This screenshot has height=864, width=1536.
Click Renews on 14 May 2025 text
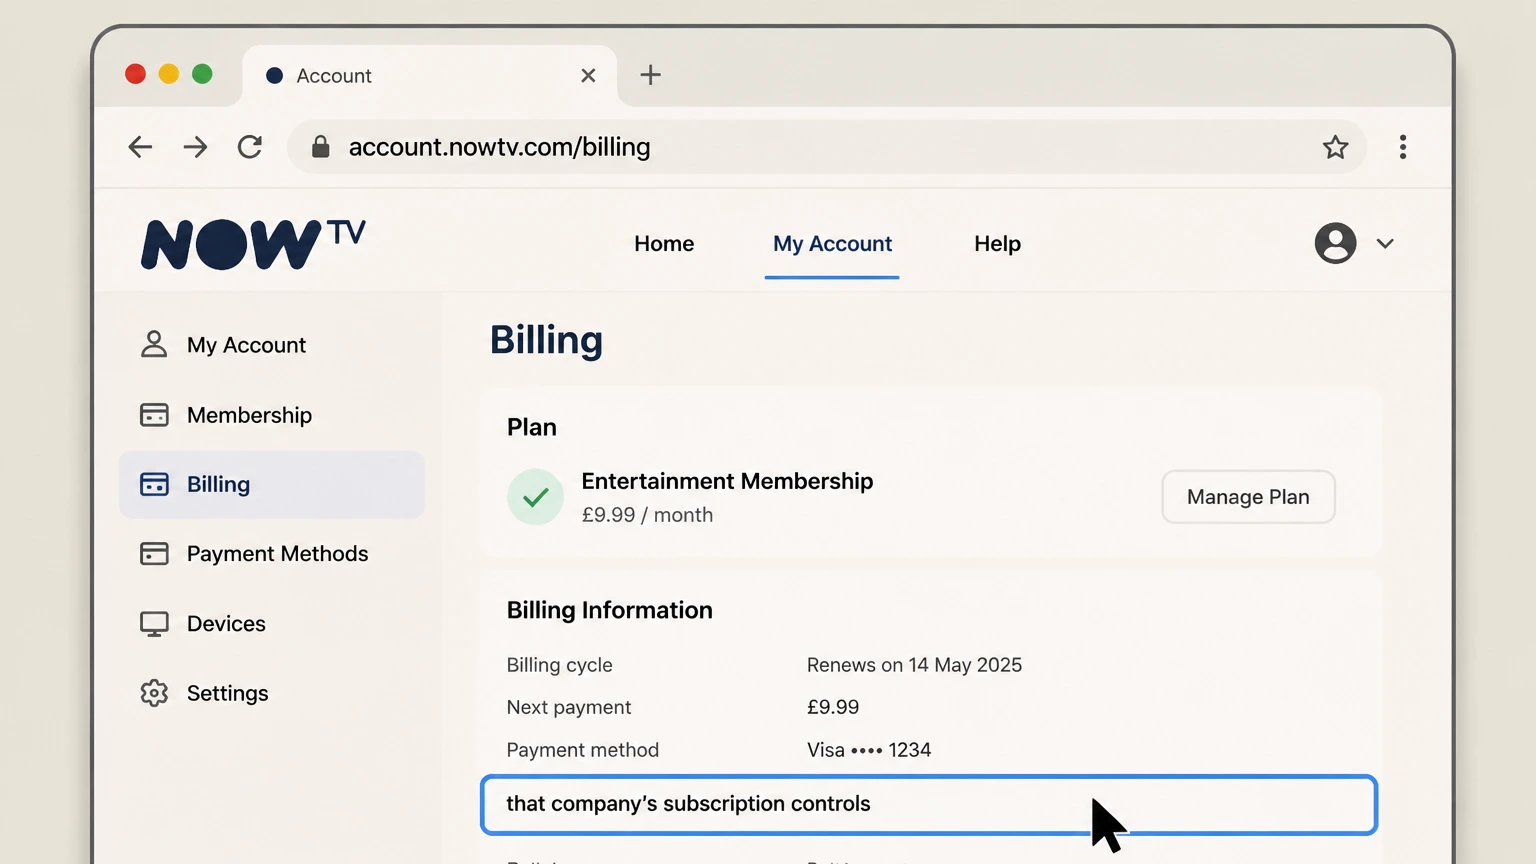click(x=914, y=665)
